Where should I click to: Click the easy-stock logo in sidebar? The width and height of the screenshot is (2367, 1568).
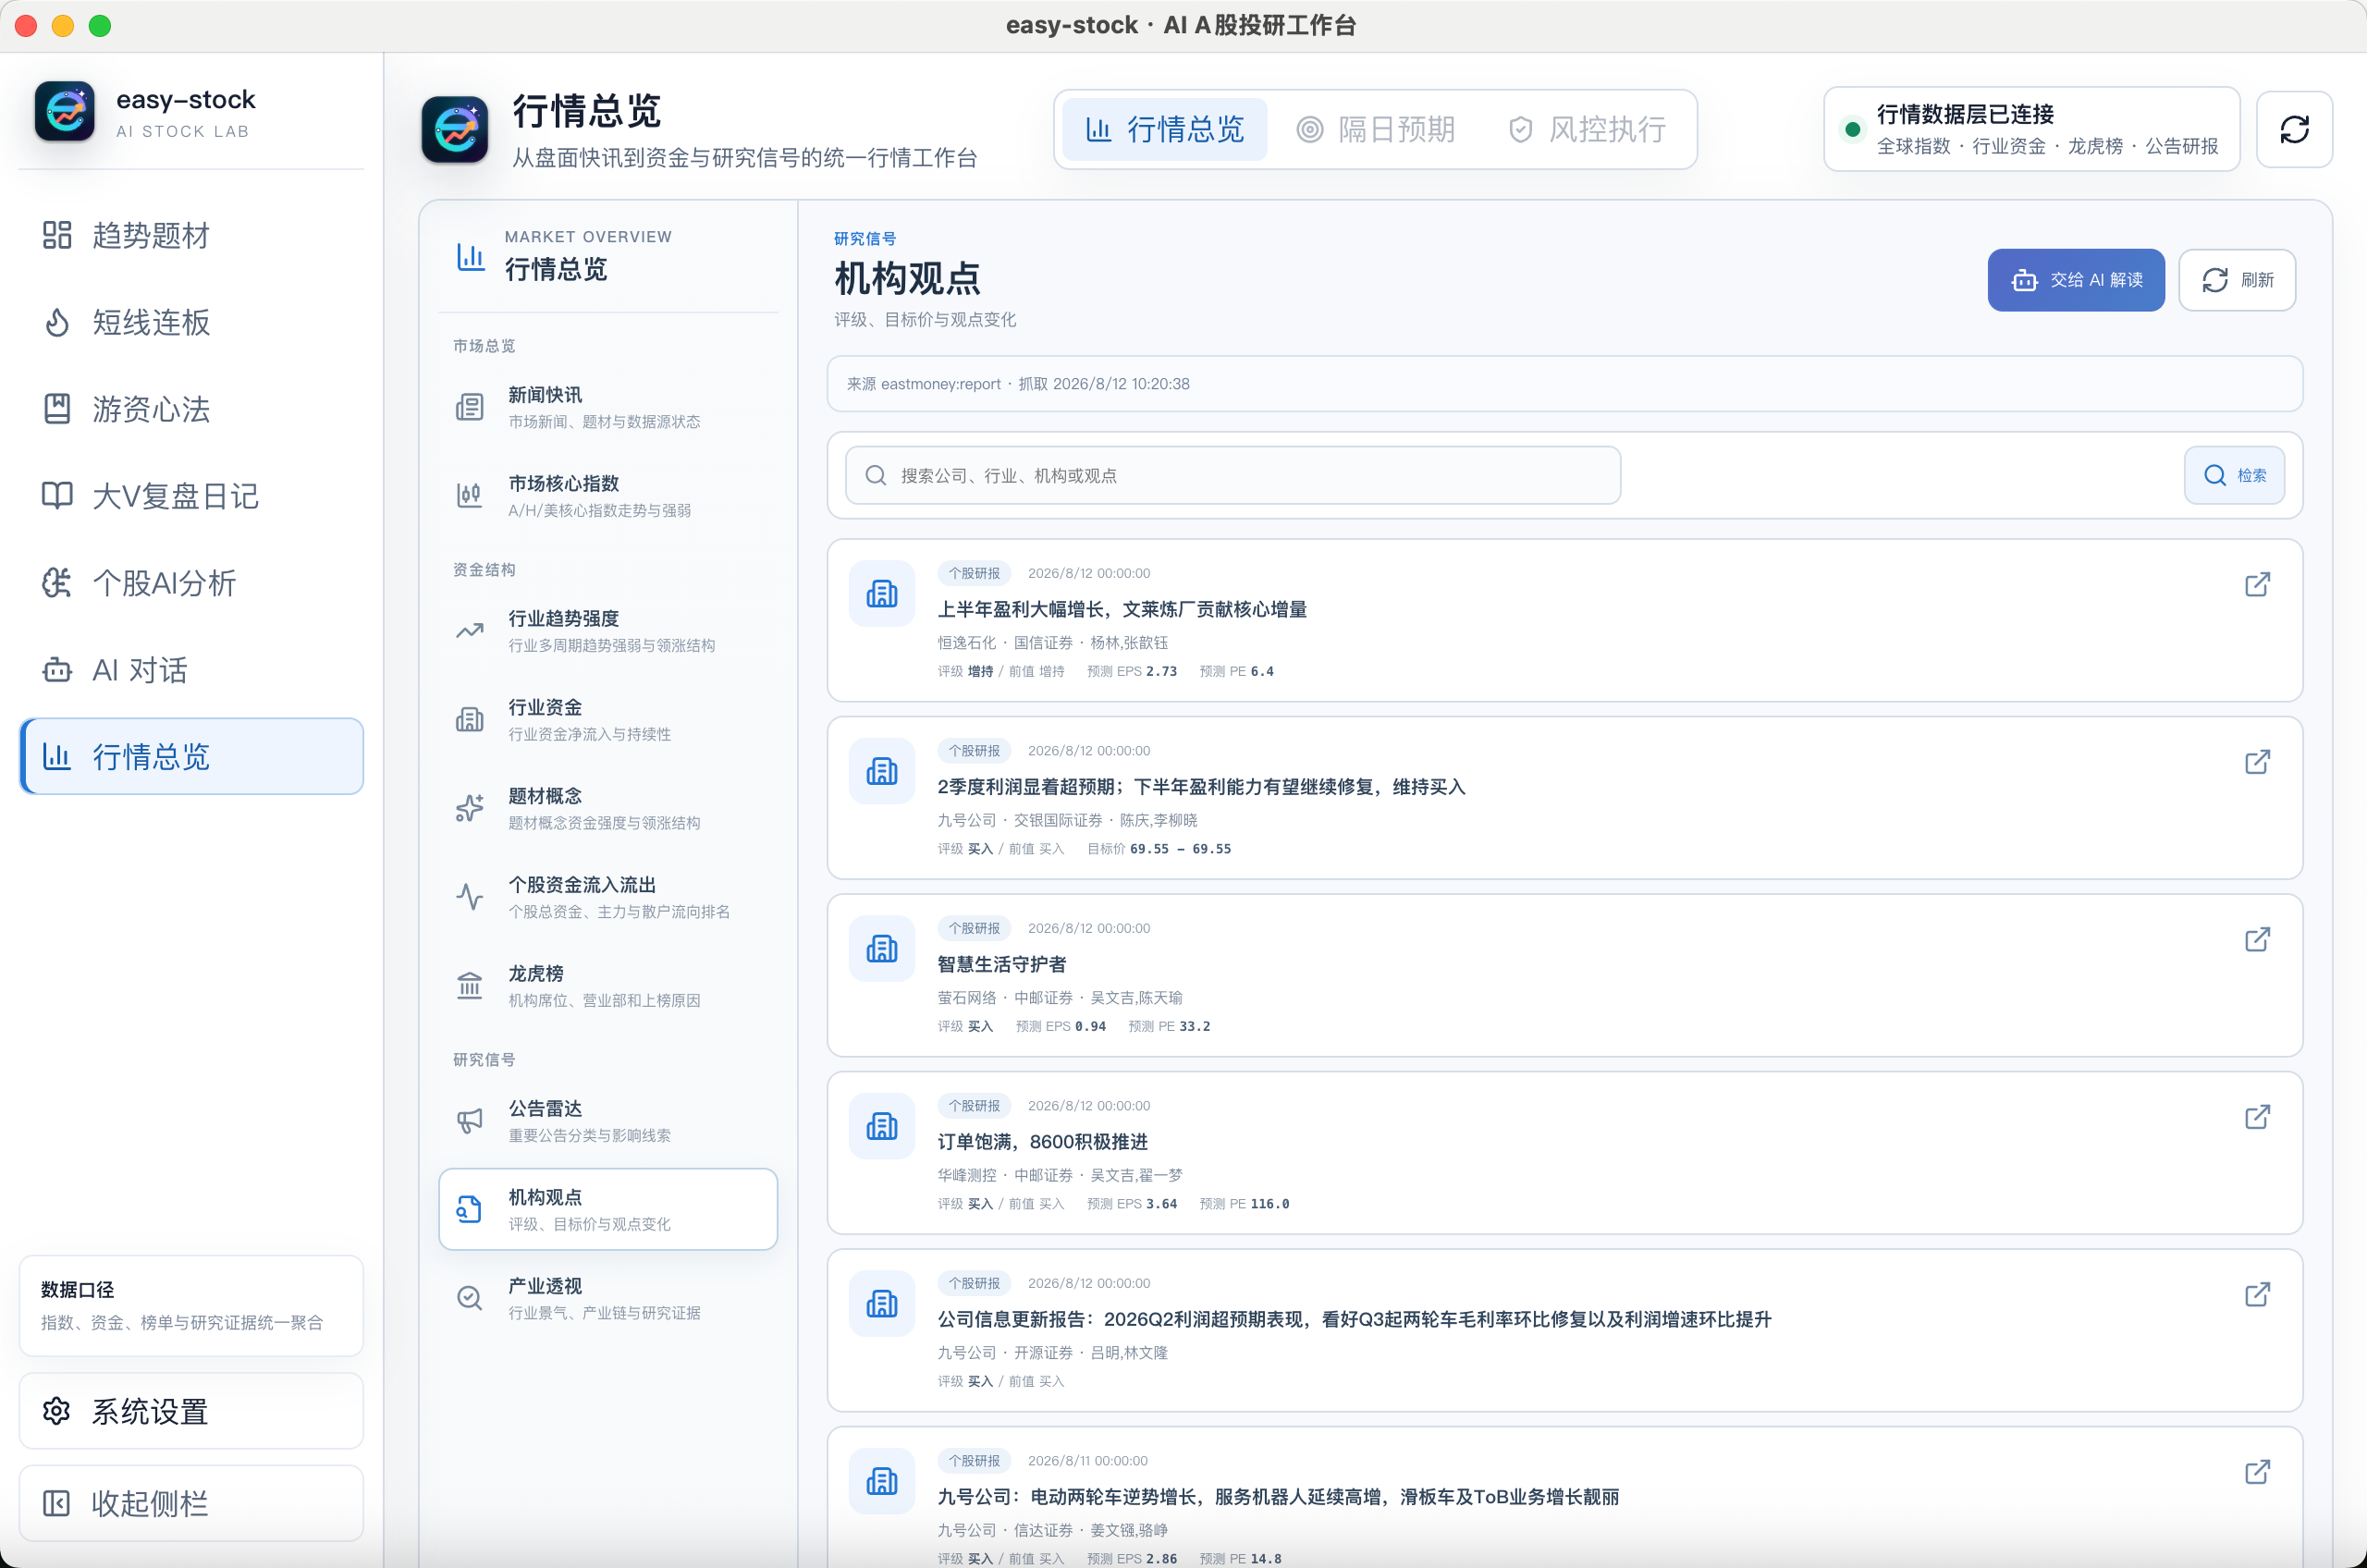[x=65, y=112]
